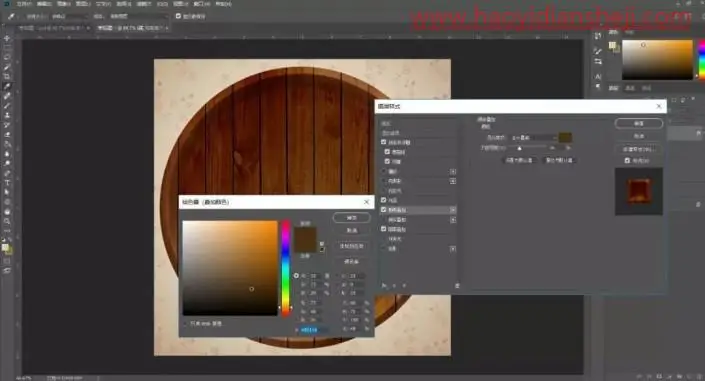Switch to the first document tab
Image resolution: width=705 pixels, height=381 pixels.
[53, 28]
